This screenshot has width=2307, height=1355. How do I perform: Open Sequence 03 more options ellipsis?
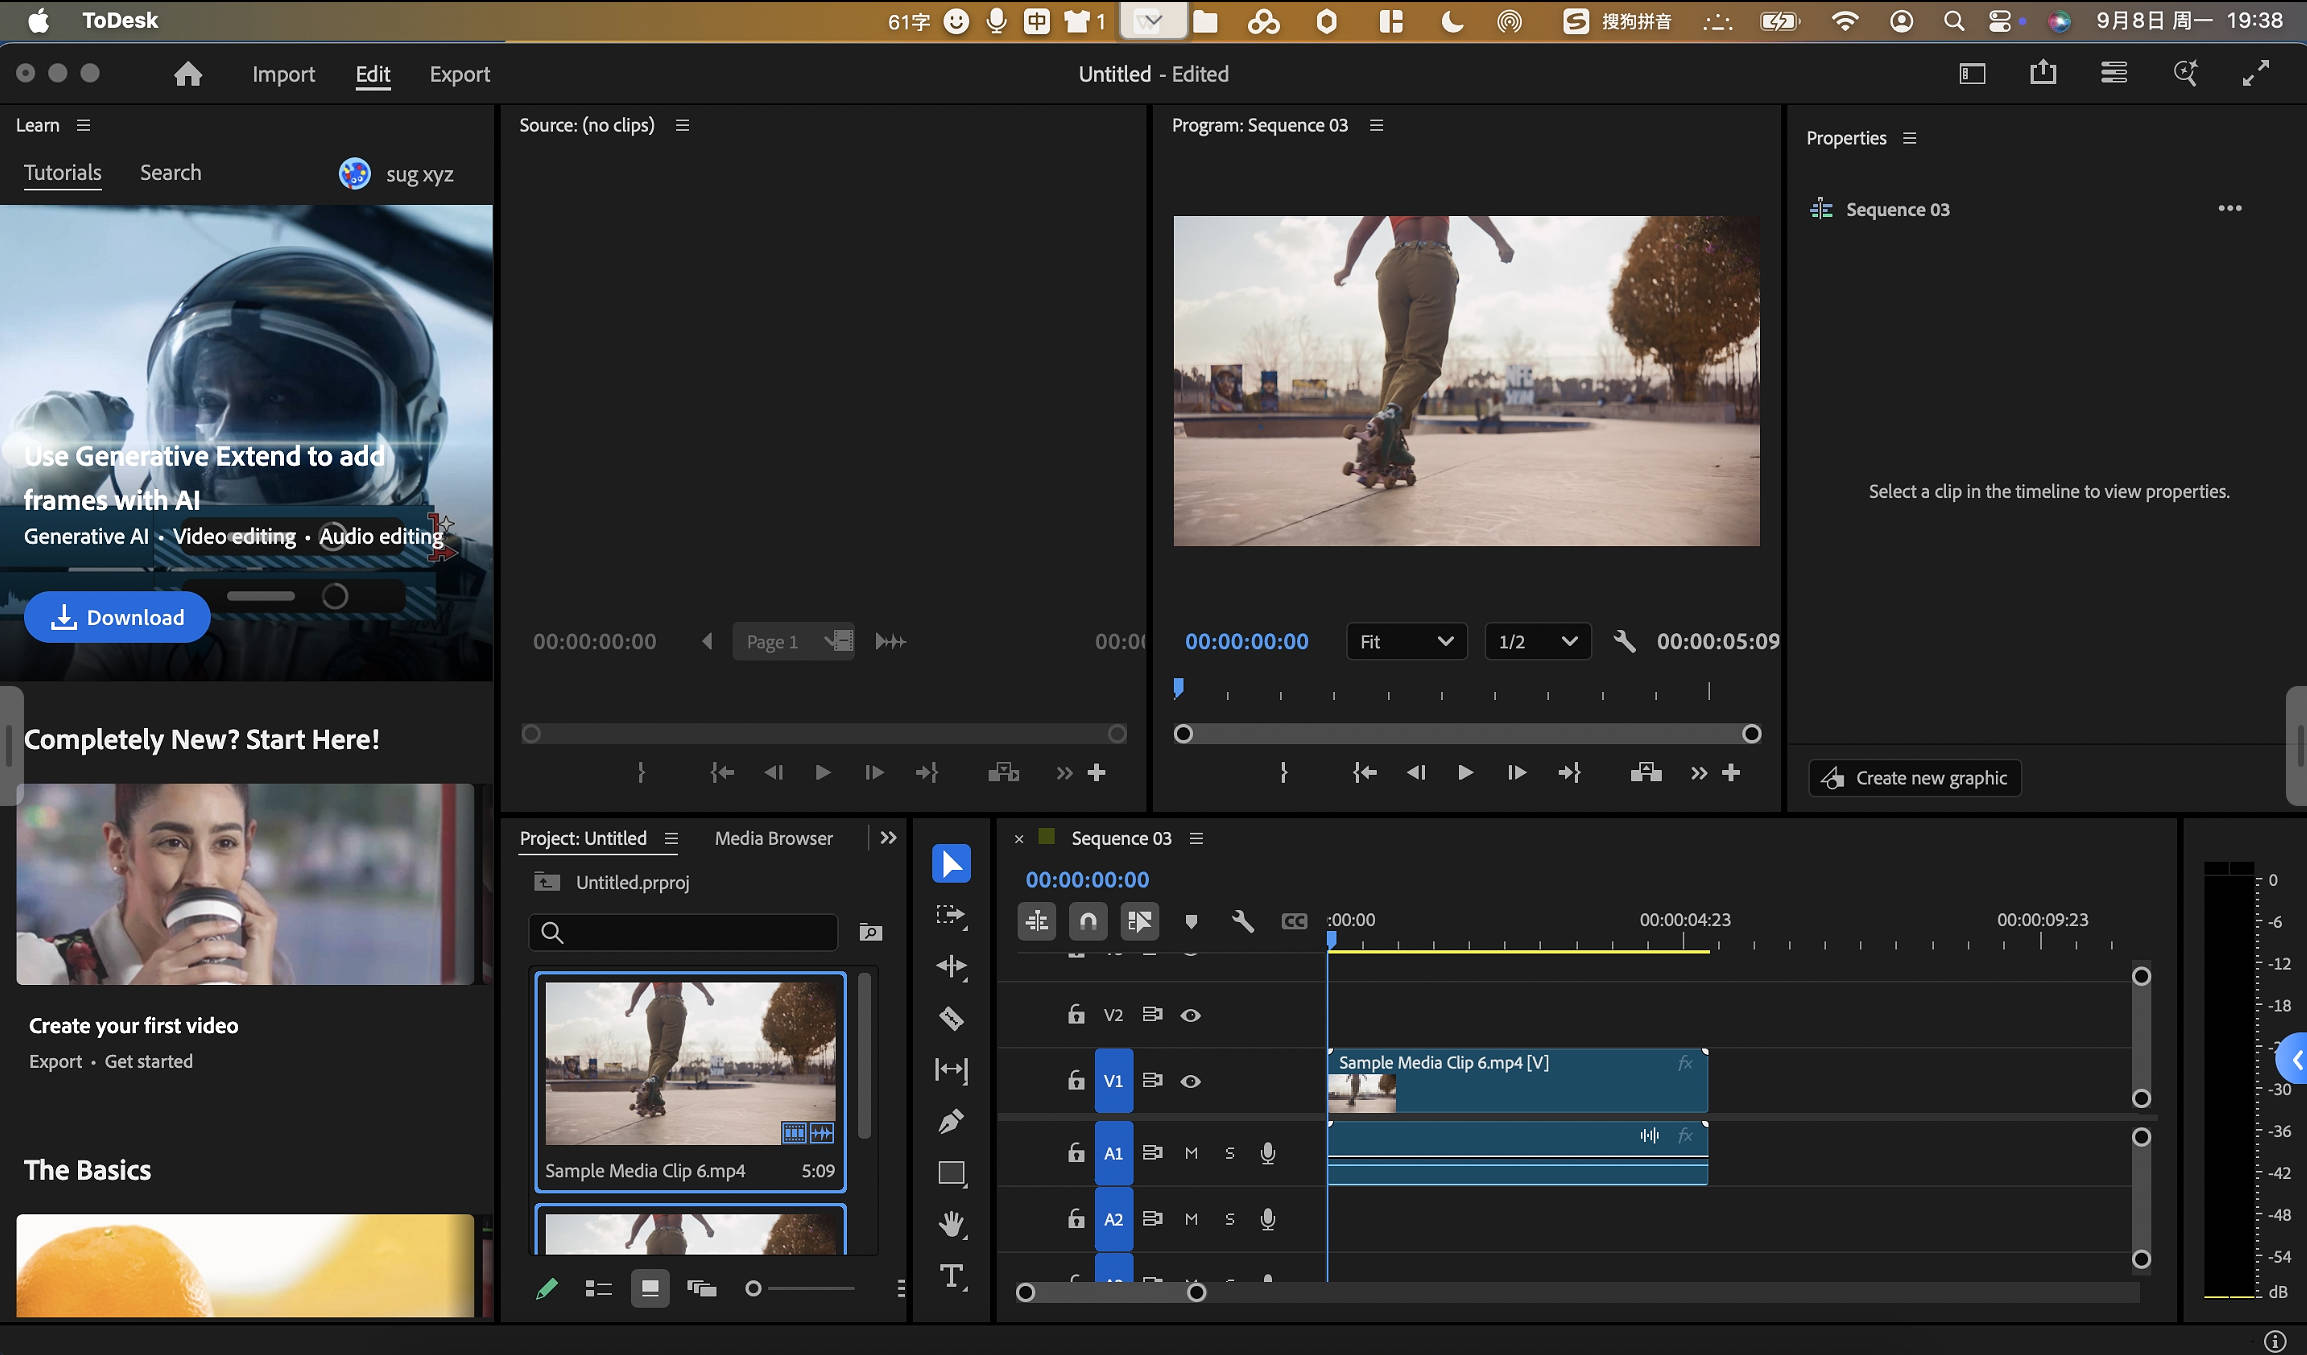tap(2230, 208)
